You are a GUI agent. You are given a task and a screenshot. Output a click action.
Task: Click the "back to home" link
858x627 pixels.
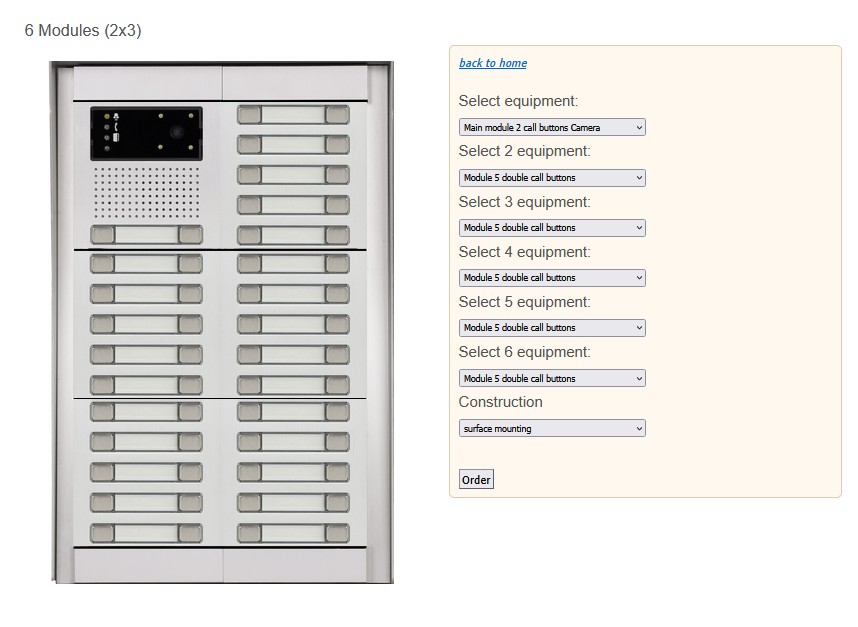click(x=492, y=63)
